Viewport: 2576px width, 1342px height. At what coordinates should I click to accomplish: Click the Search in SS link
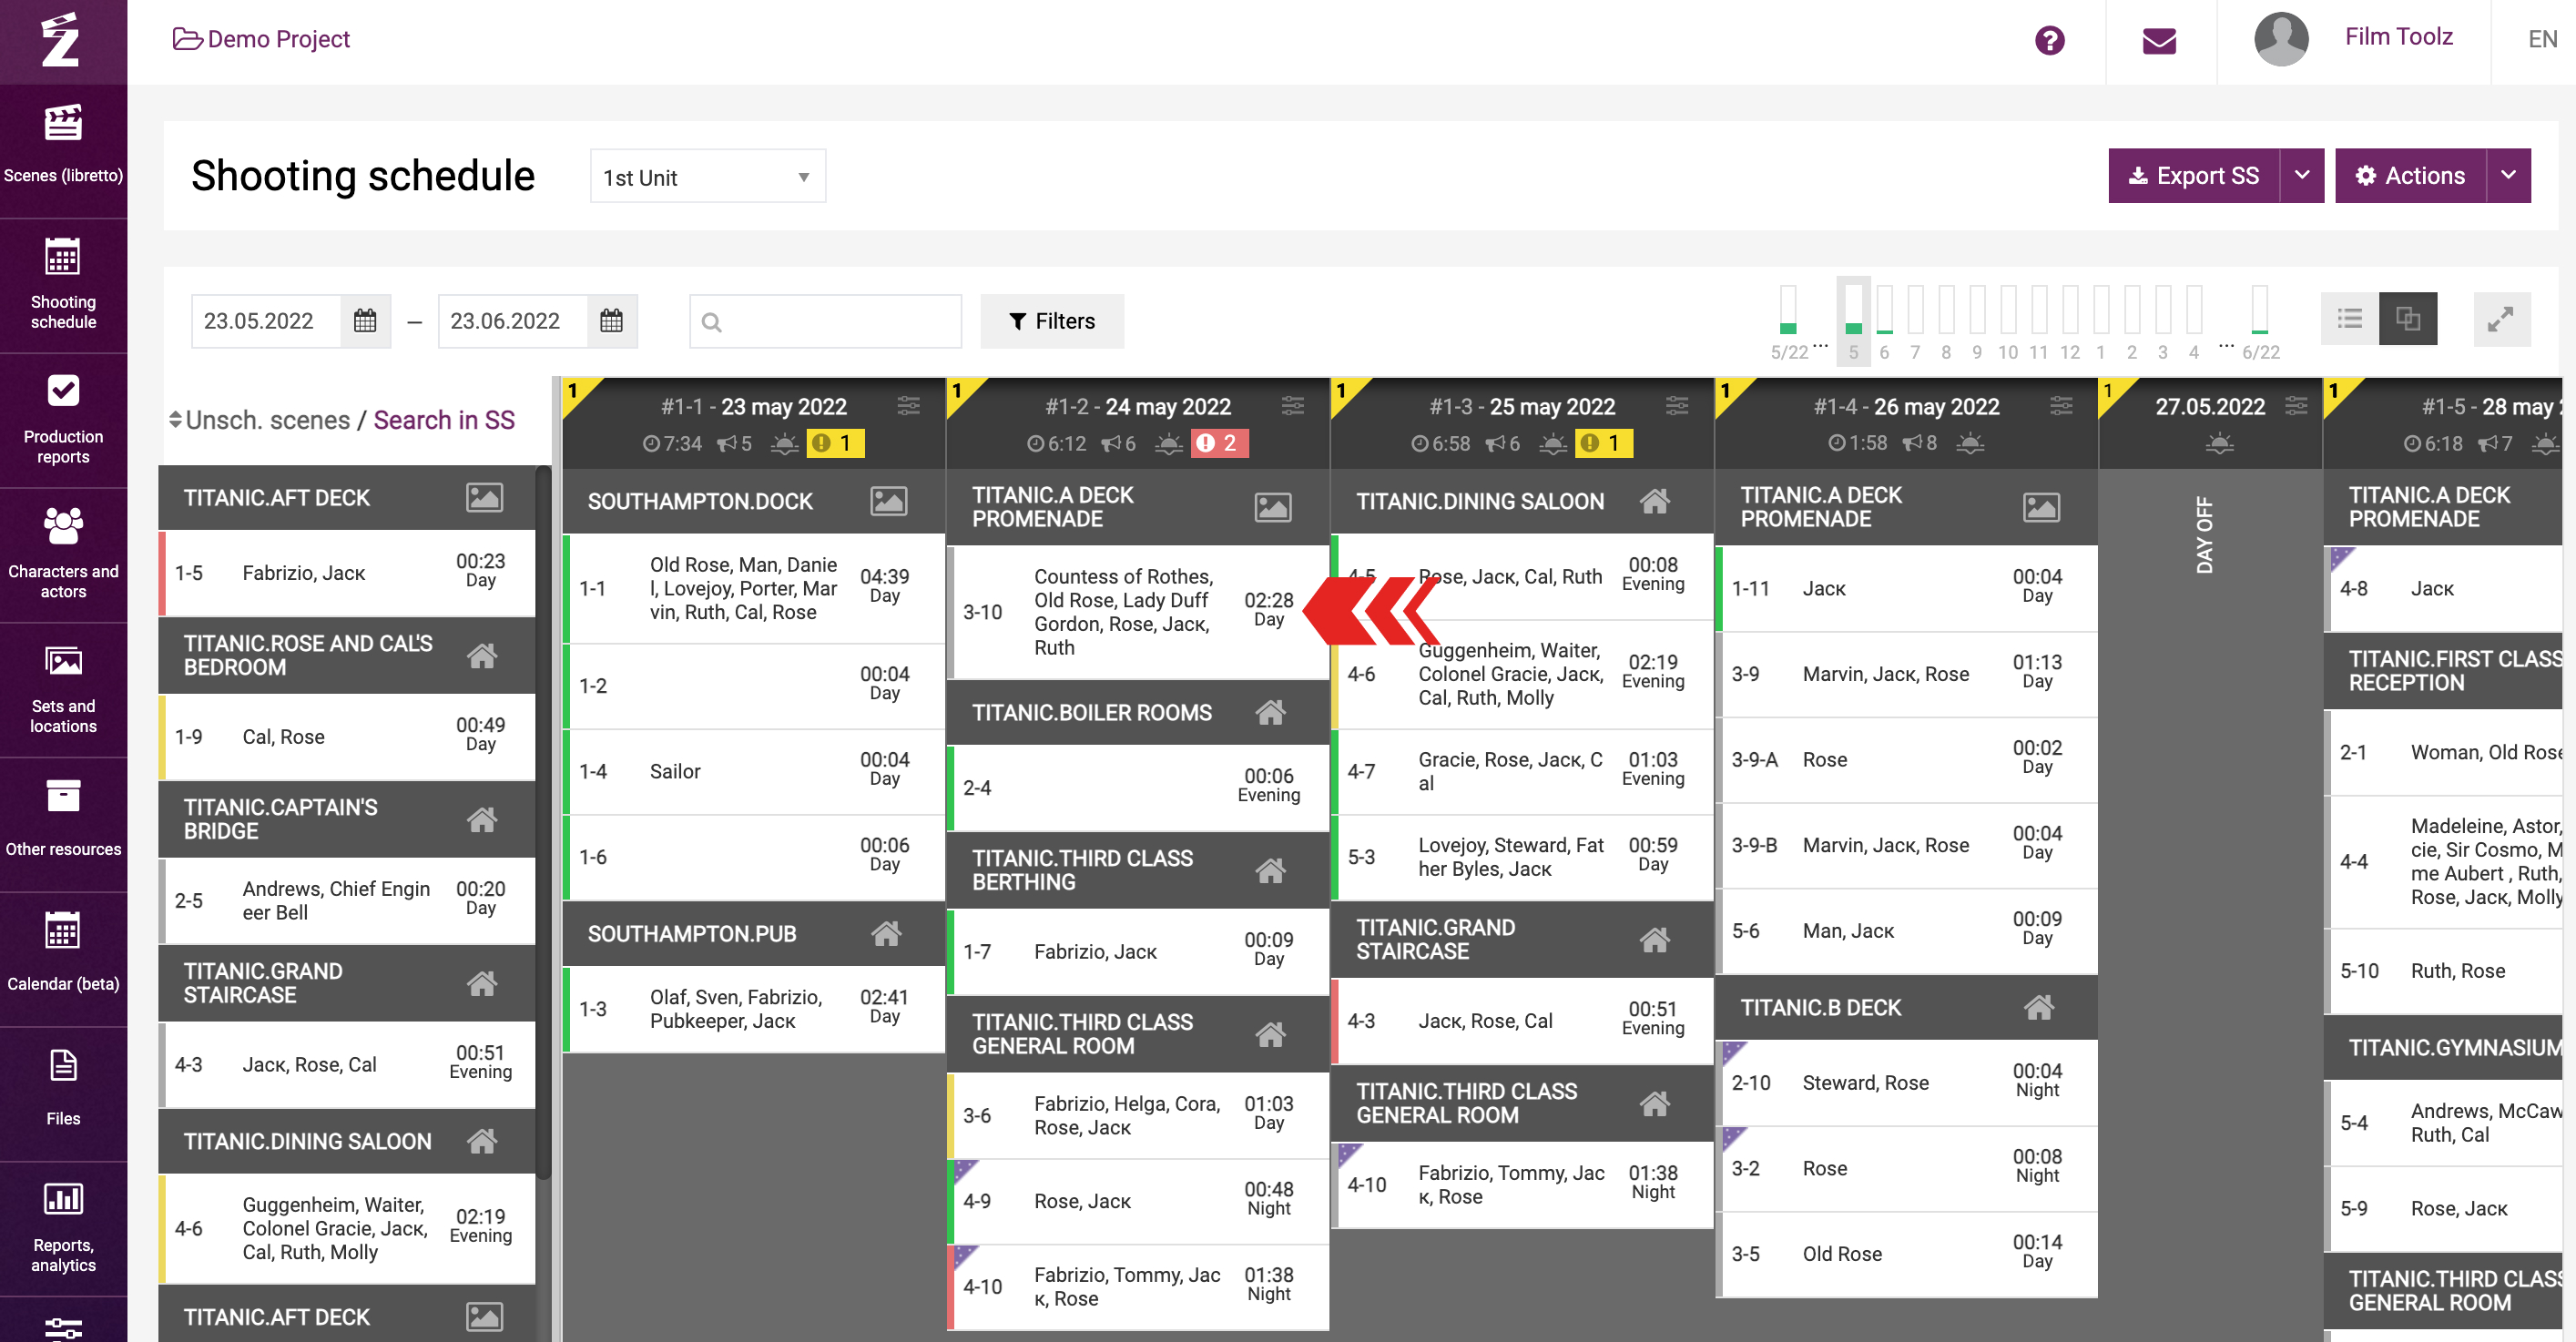pyautogui.click(x=444, y=420)
